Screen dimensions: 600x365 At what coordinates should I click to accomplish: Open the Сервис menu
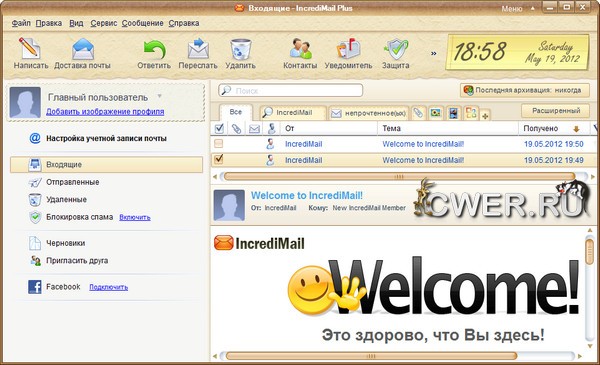point(104,23)
